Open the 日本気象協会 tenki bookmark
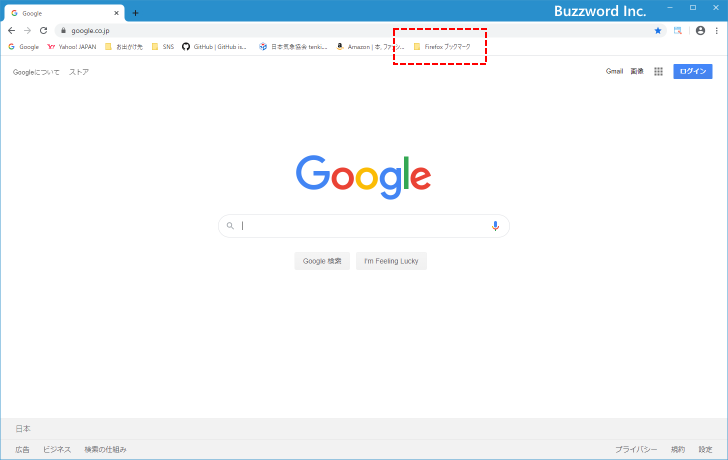Viewport: 728px width, 460px height. [293, 47]
